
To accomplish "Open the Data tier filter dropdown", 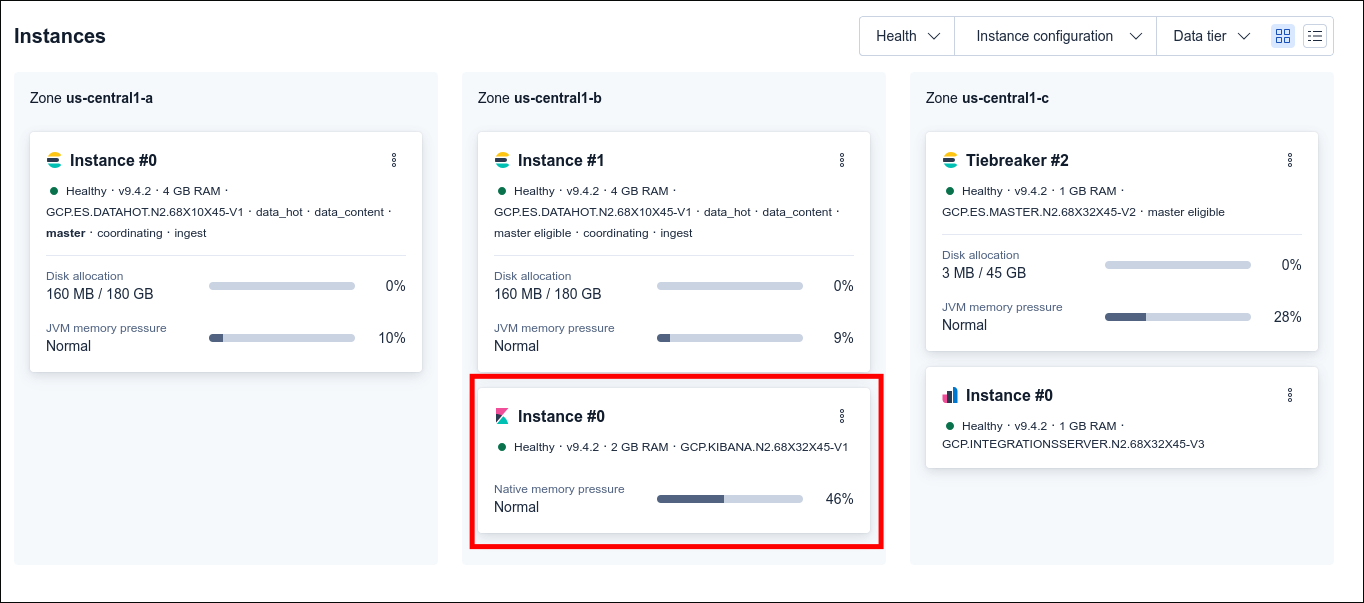I will (1211, 36).
